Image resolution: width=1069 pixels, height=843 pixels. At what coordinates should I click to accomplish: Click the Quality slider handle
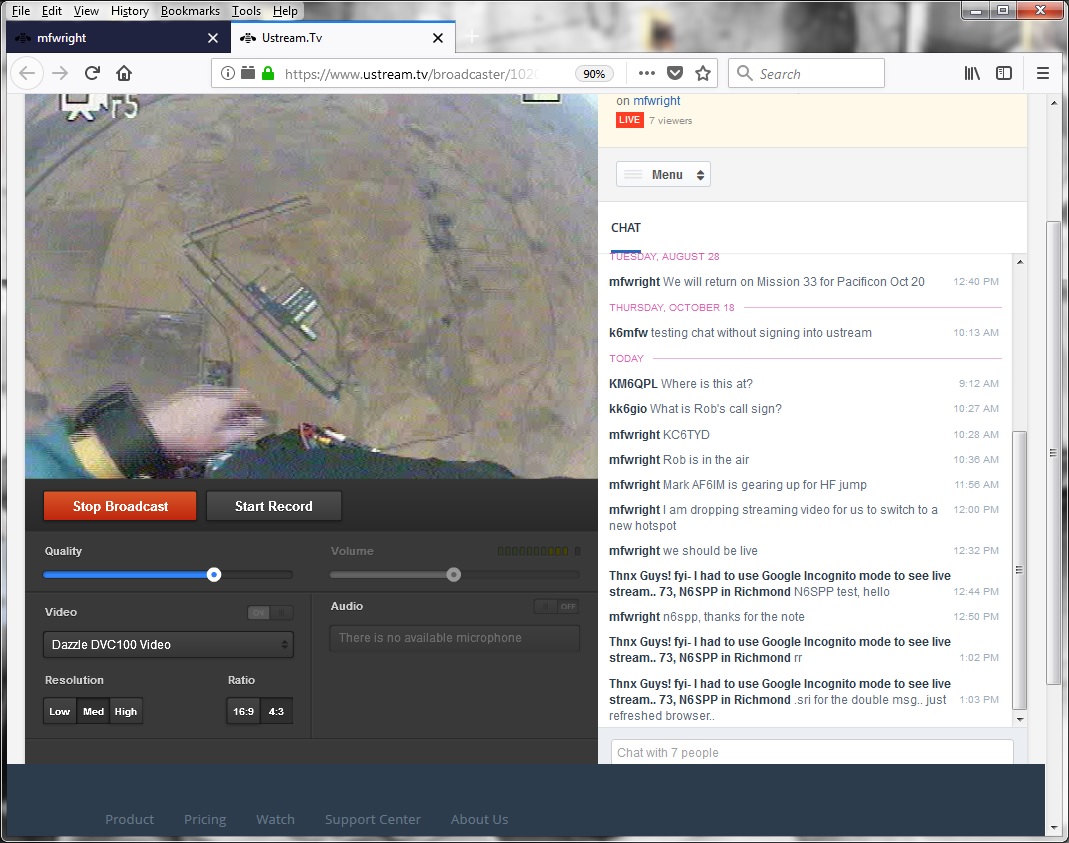(214, 574)
